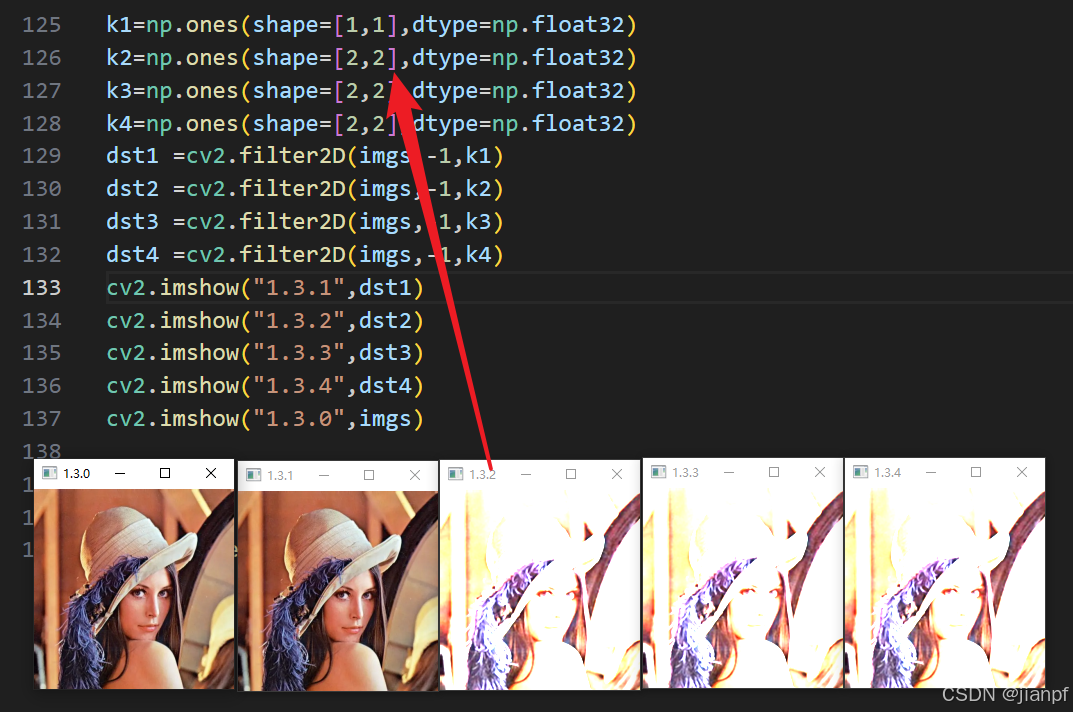Screen dimensions: 1073x712
Task: Place cursor on cv2.imshow("1.3.0",imgs) line
Action: (x=265, y=419)
